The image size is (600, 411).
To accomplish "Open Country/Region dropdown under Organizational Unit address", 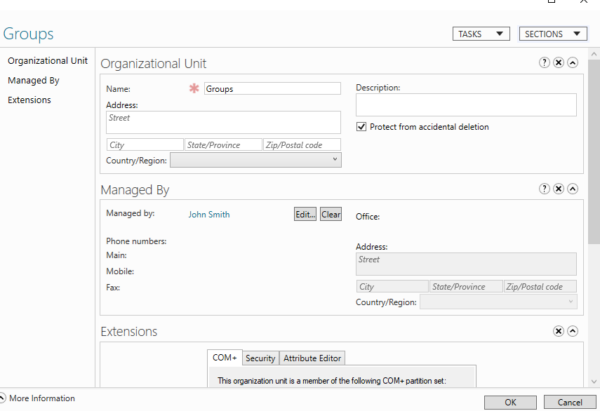I will (x=255, y=159).
